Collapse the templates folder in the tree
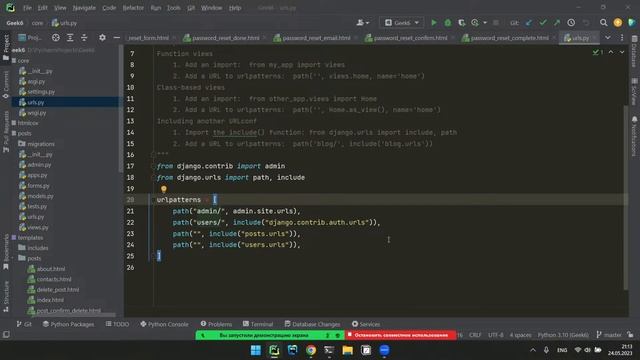Viewport: 640px width, 360px height. 14,238
